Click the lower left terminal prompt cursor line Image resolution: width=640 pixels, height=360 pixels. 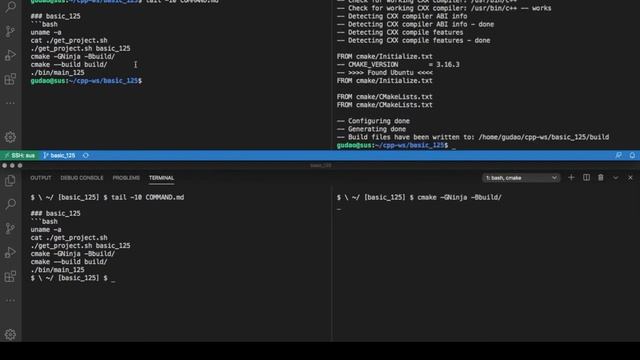click(x=73, y=278)
